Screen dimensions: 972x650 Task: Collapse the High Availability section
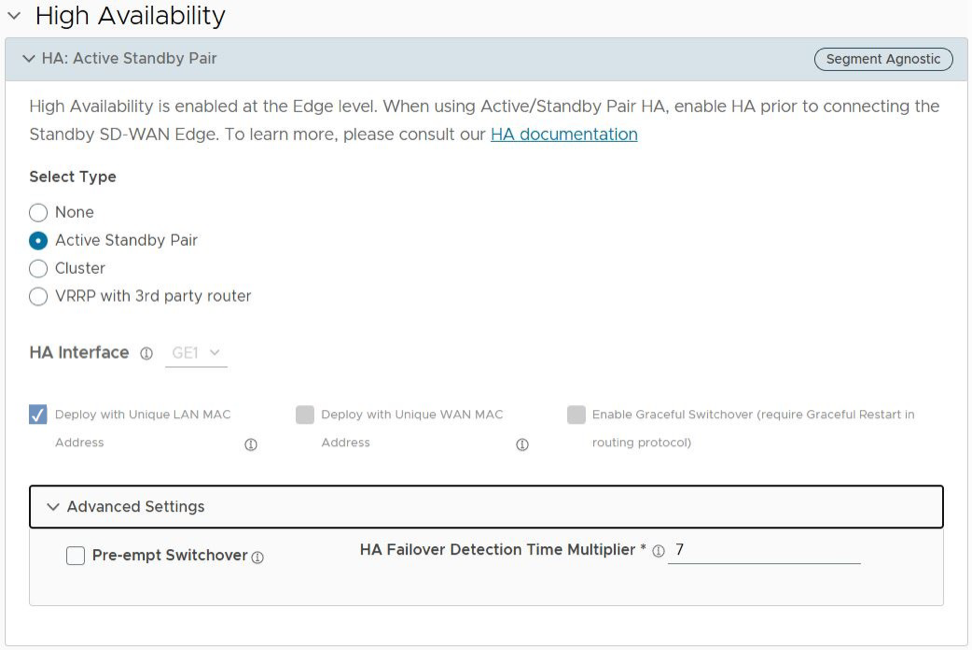tap(14, 16)
